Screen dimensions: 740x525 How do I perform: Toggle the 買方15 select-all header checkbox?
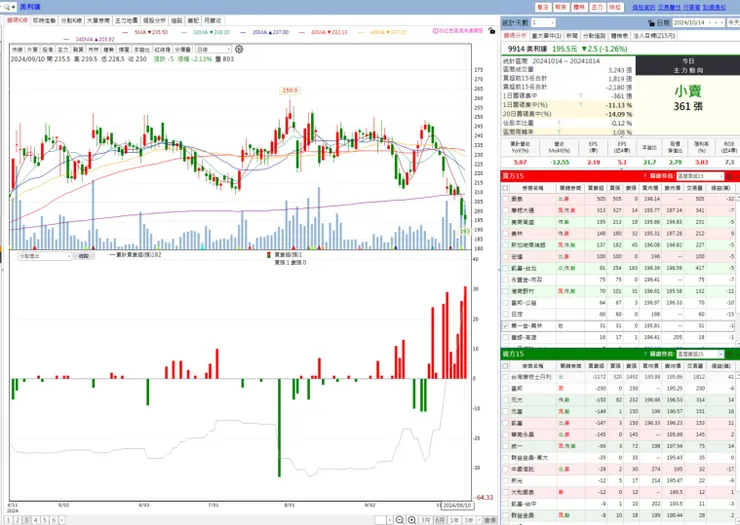click(x=505, y=188)
